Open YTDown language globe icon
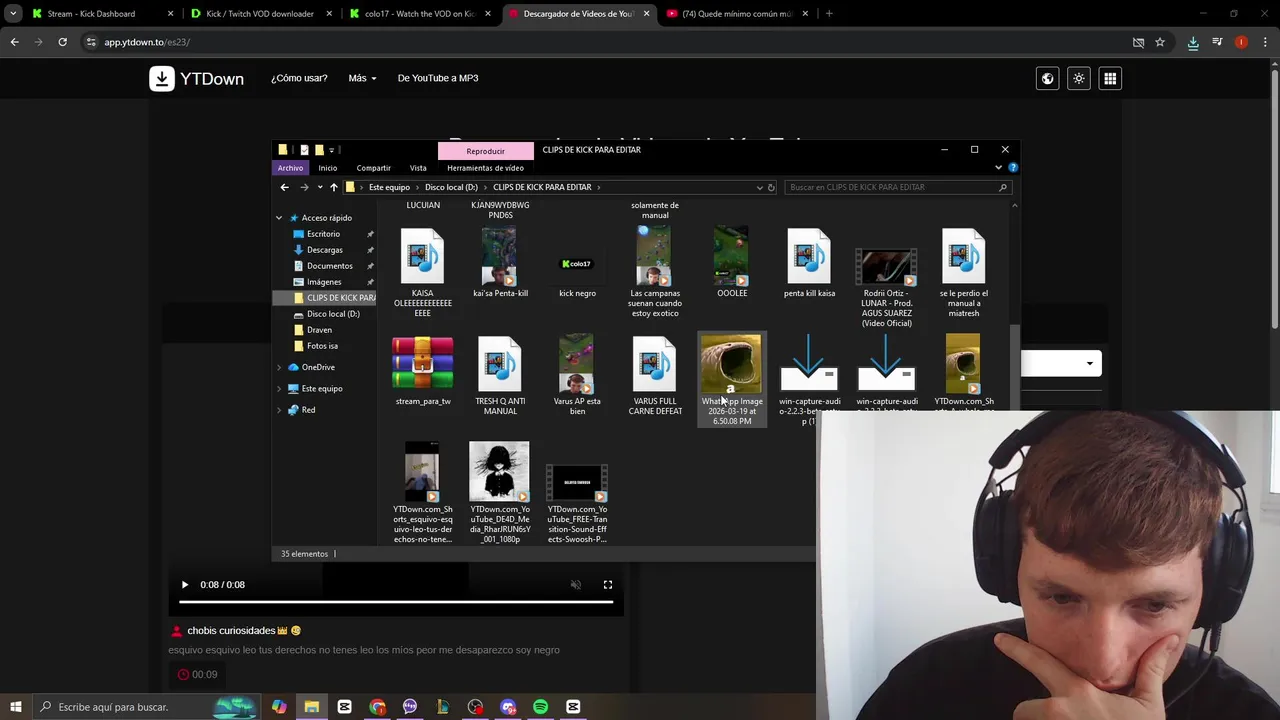The image size is (1280, 720). point(1047,78)
